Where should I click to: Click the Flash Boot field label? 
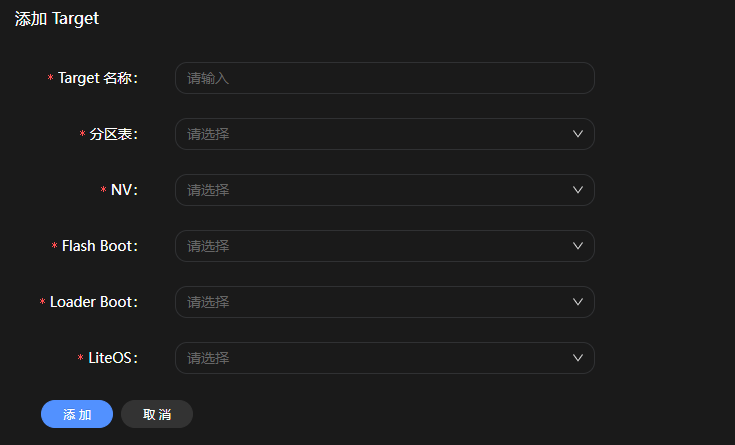pyautogui.click(x=99, y=246)
